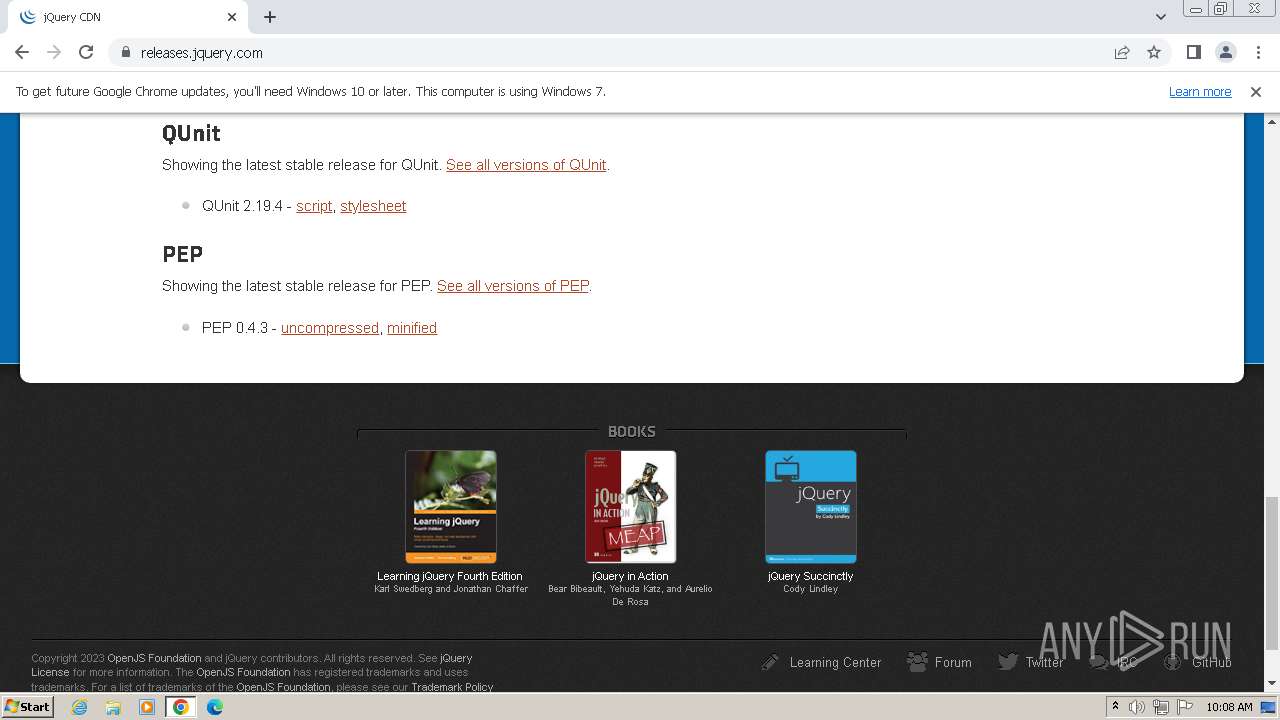
Task: Click the Learning Center pencil icon
Action: point(770,662)
